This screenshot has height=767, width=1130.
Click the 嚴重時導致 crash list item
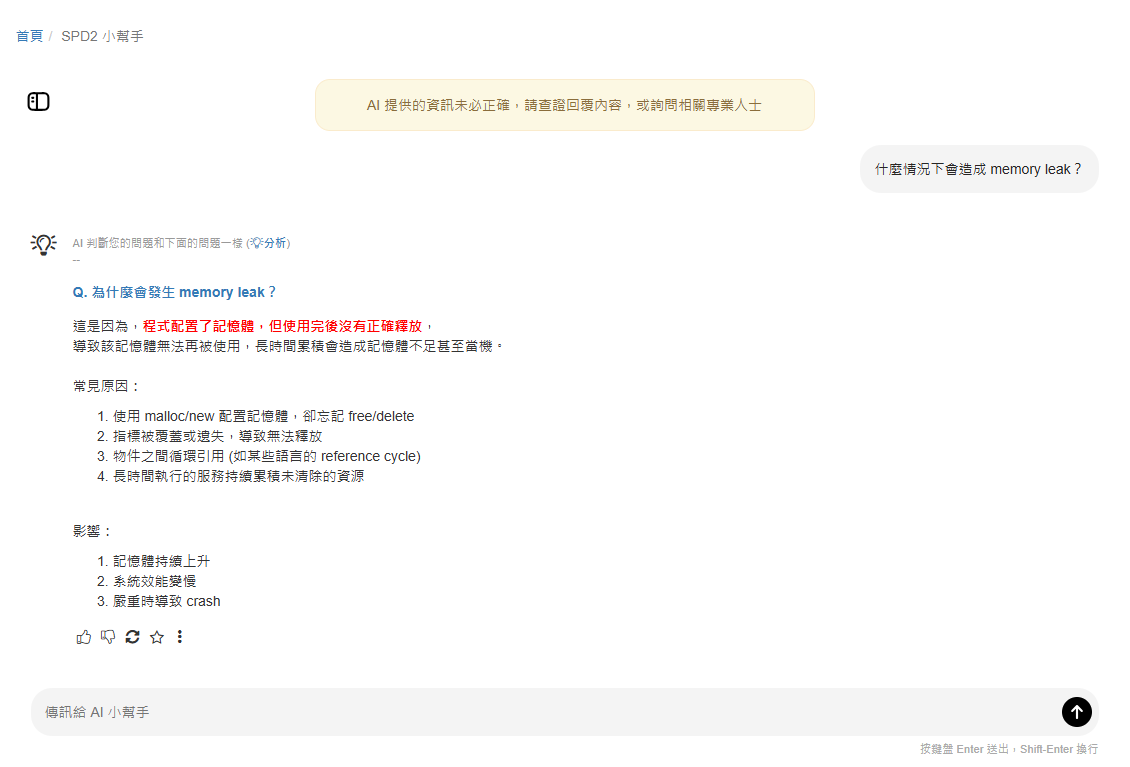pyautogui.click(x=166, y=601)
